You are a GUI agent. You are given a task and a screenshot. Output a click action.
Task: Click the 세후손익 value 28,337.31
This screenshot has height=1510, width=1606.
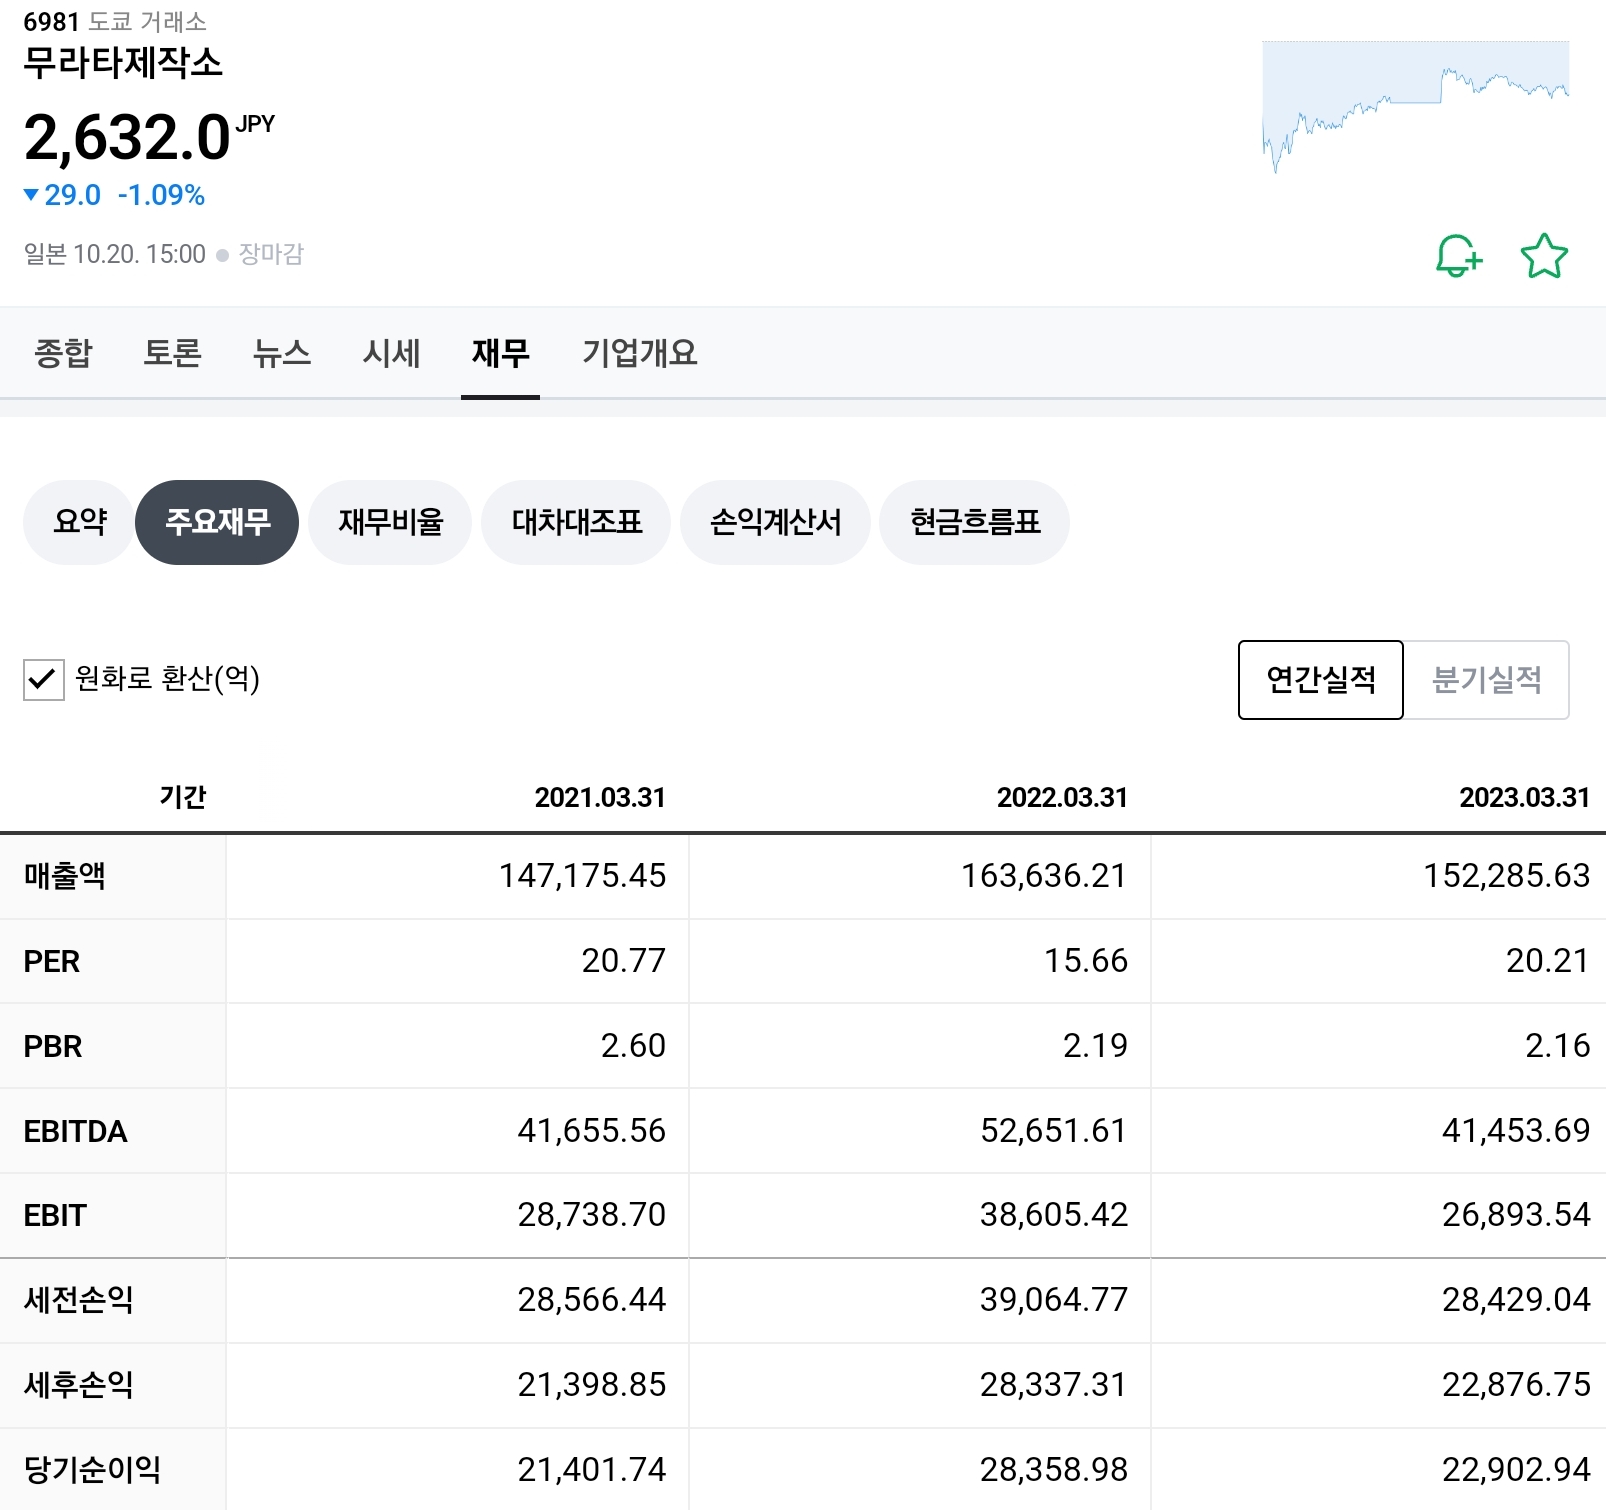pyautogui.click(x=1053, y=1385)
